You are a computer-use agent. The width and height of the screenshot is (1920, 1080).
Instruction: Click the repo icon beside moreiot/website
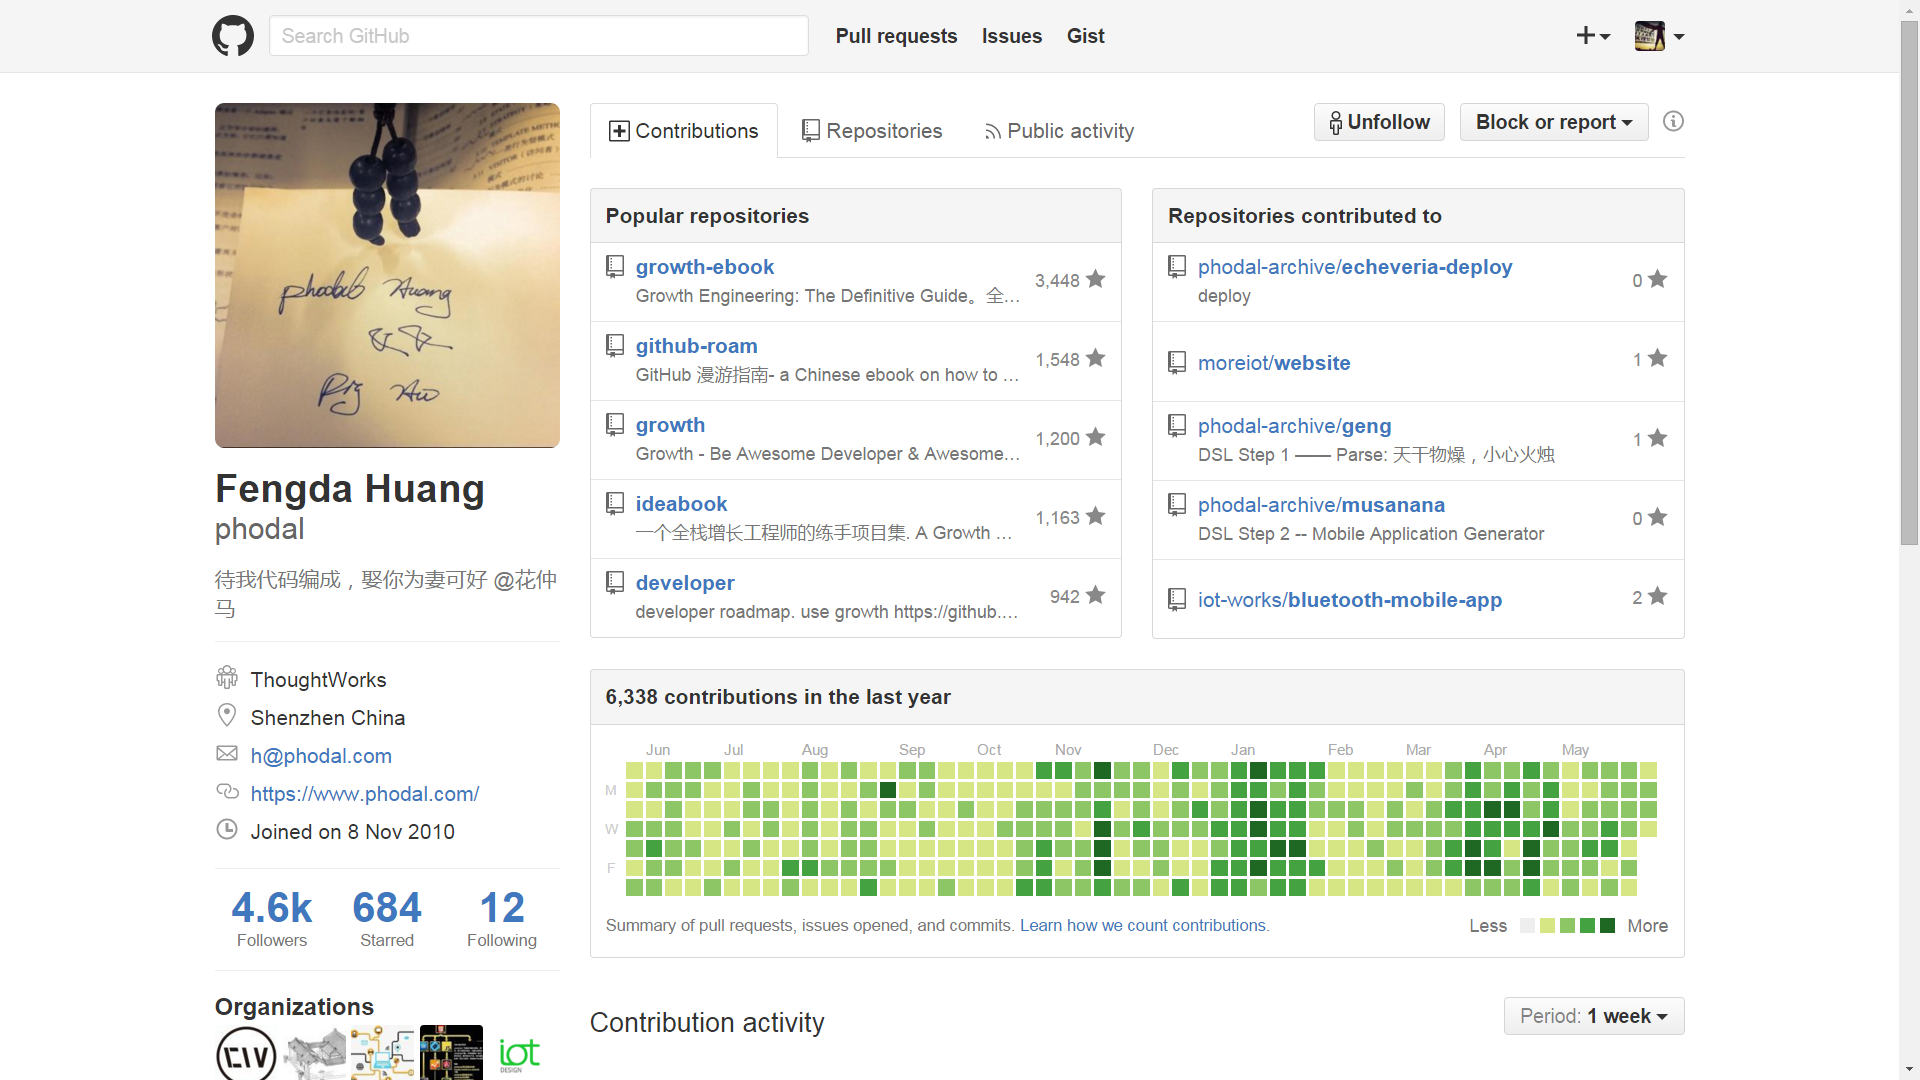click(1177, 362)
